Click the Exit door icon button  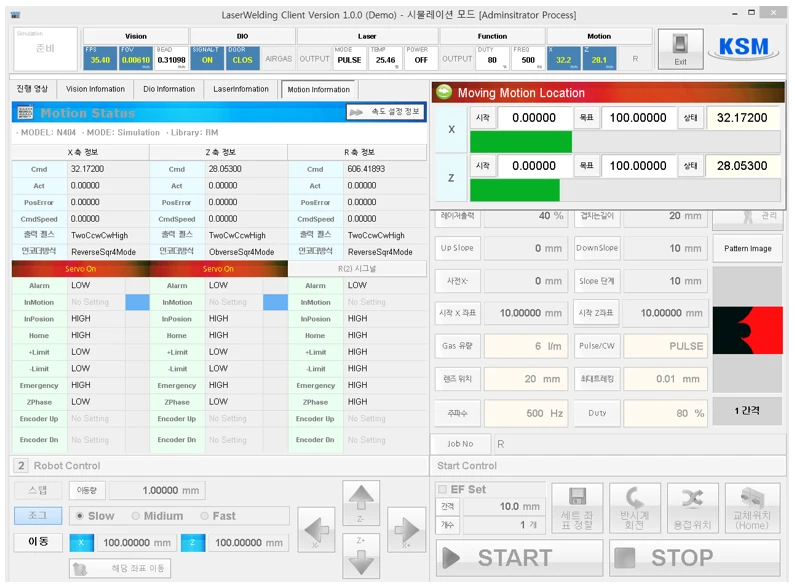[680, 49]
